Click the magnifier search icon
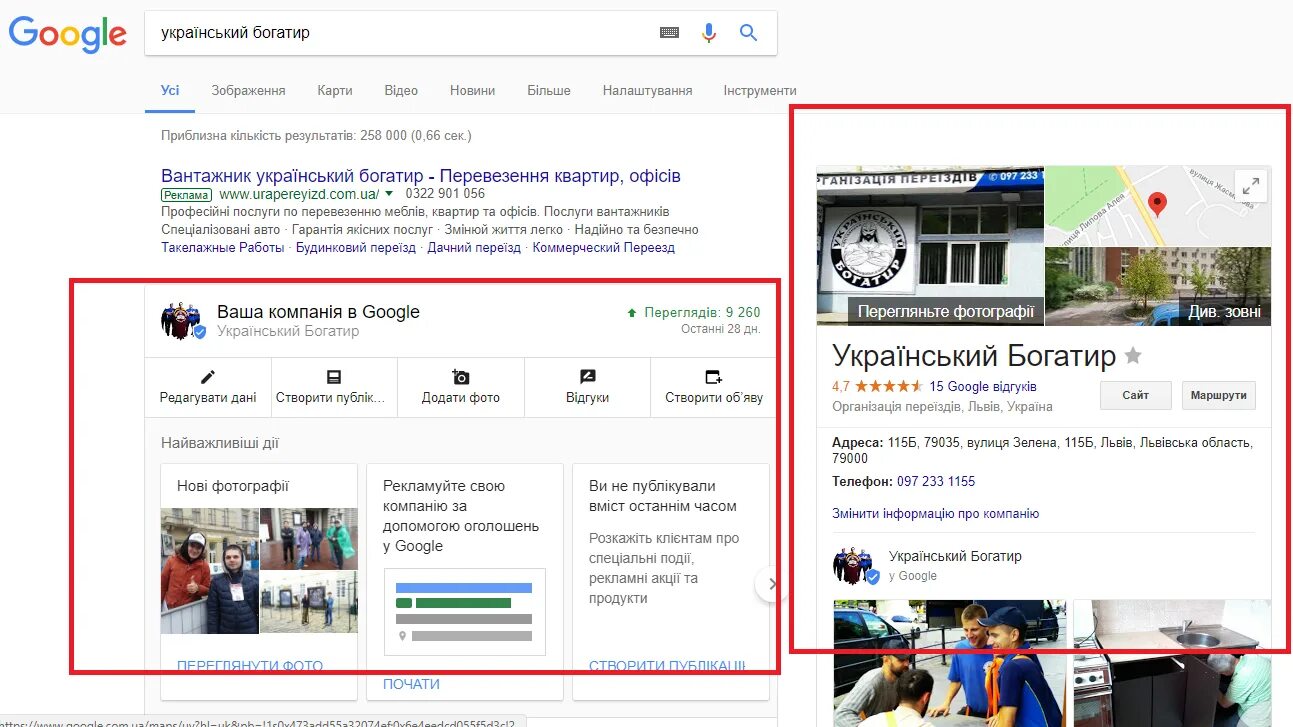 (x=748, y=33)
